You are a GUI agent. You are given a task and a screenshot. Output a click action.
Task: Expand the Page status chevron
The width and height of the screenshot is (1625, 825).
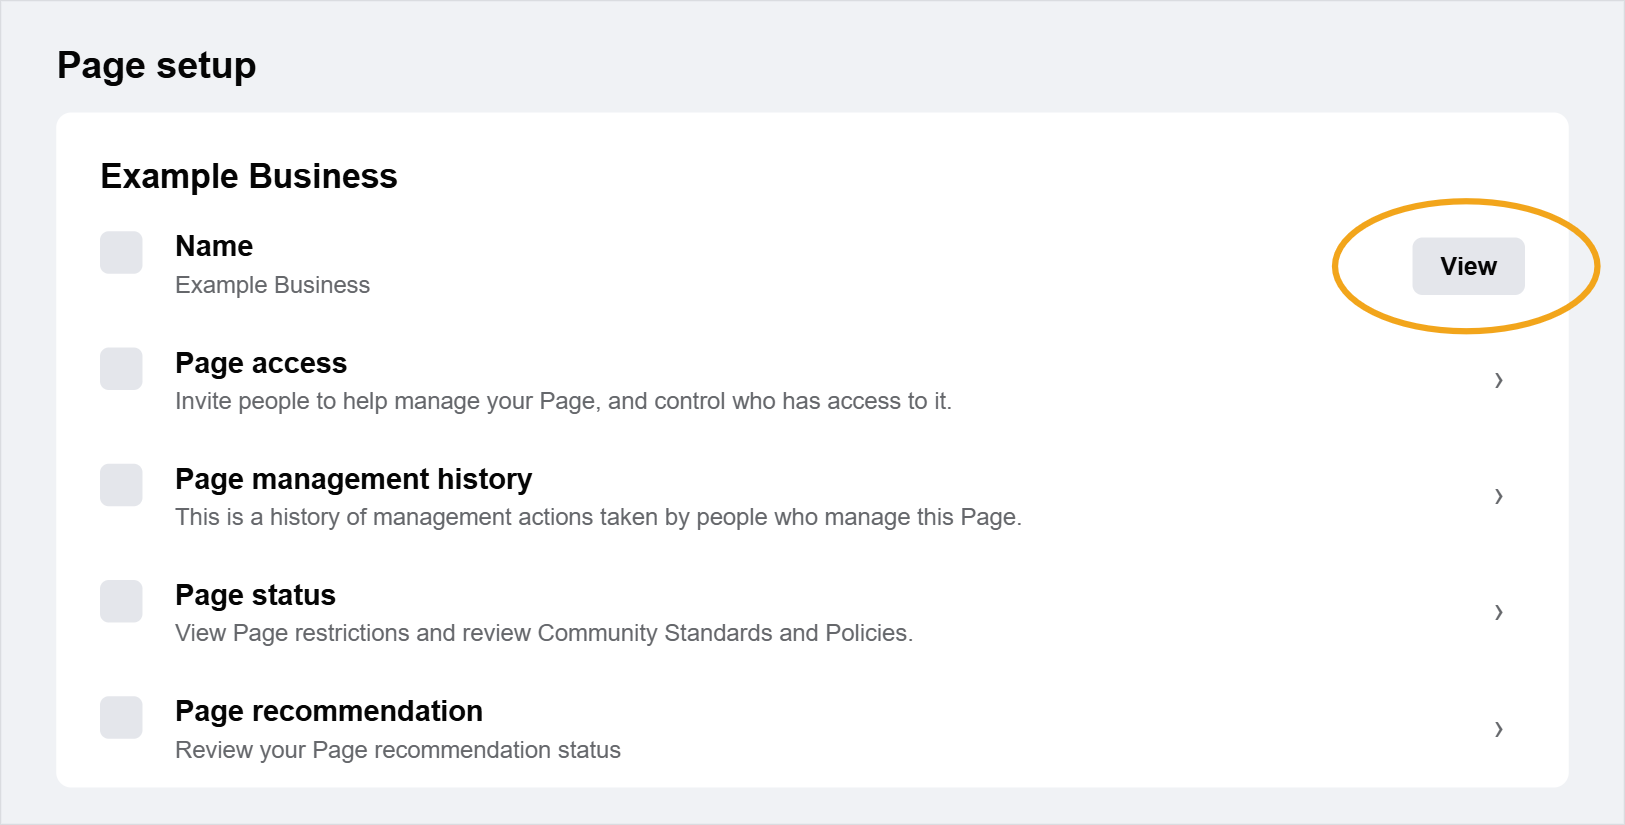[1498, 612]
